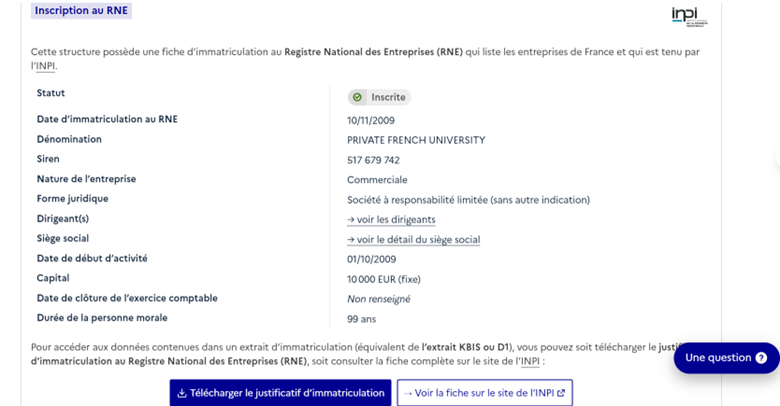780x406 pixels.
Task: Download the justificatif d'immatriculation
Action: point(279,393)
